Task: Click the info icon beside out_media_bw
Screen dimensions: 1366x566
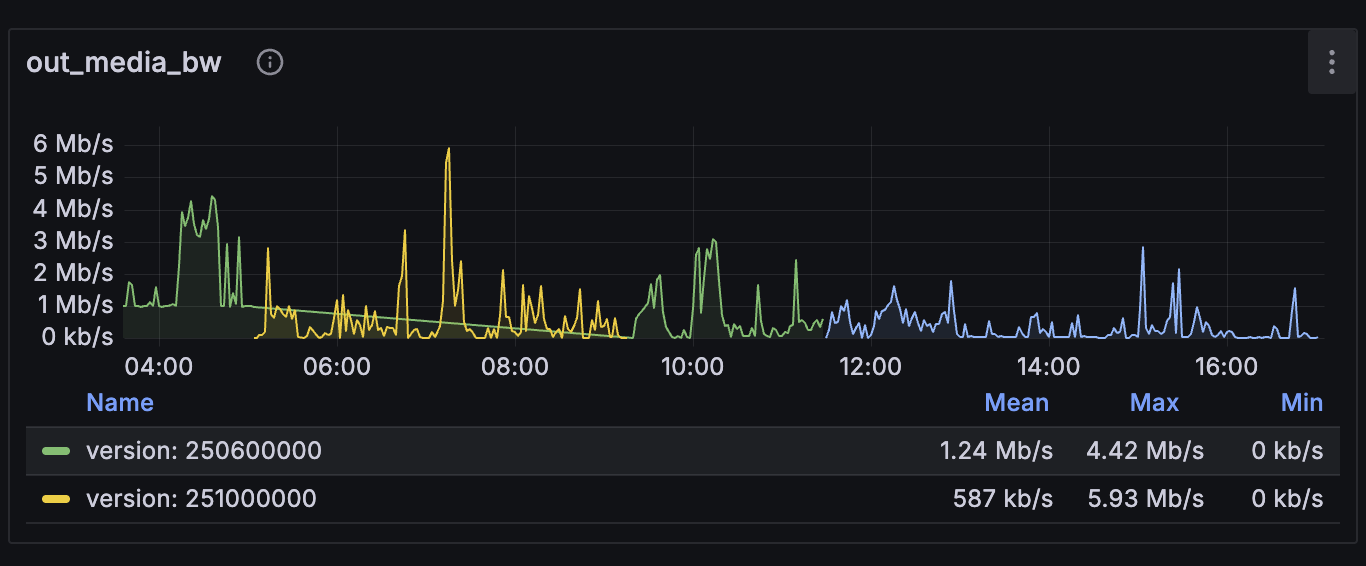Action: (270, 62)
